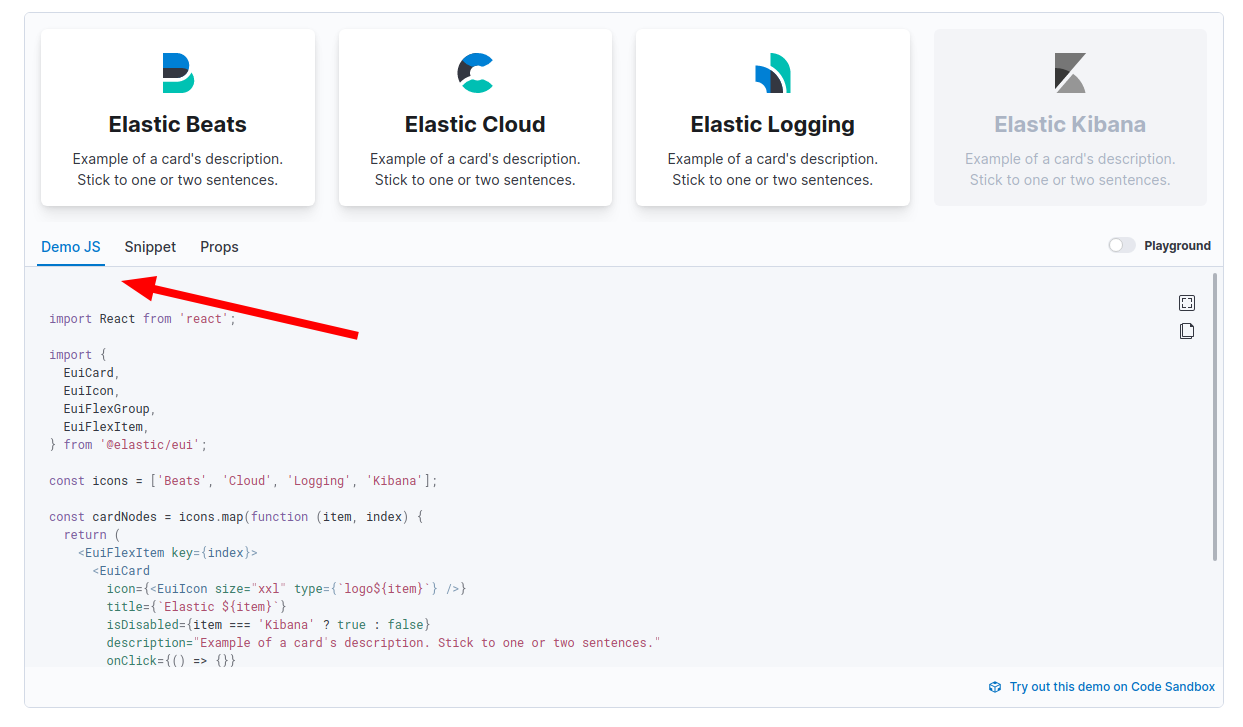The image size is (1243, 727).
Task: Enable the Playground toggle
Action: [1120, 245]
